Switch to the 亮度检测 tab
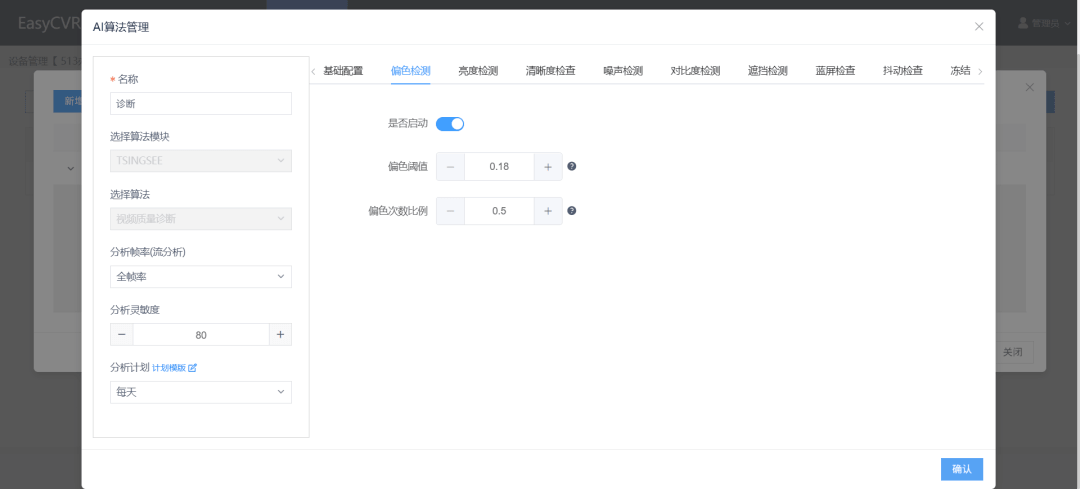 (x=478, y=70)
